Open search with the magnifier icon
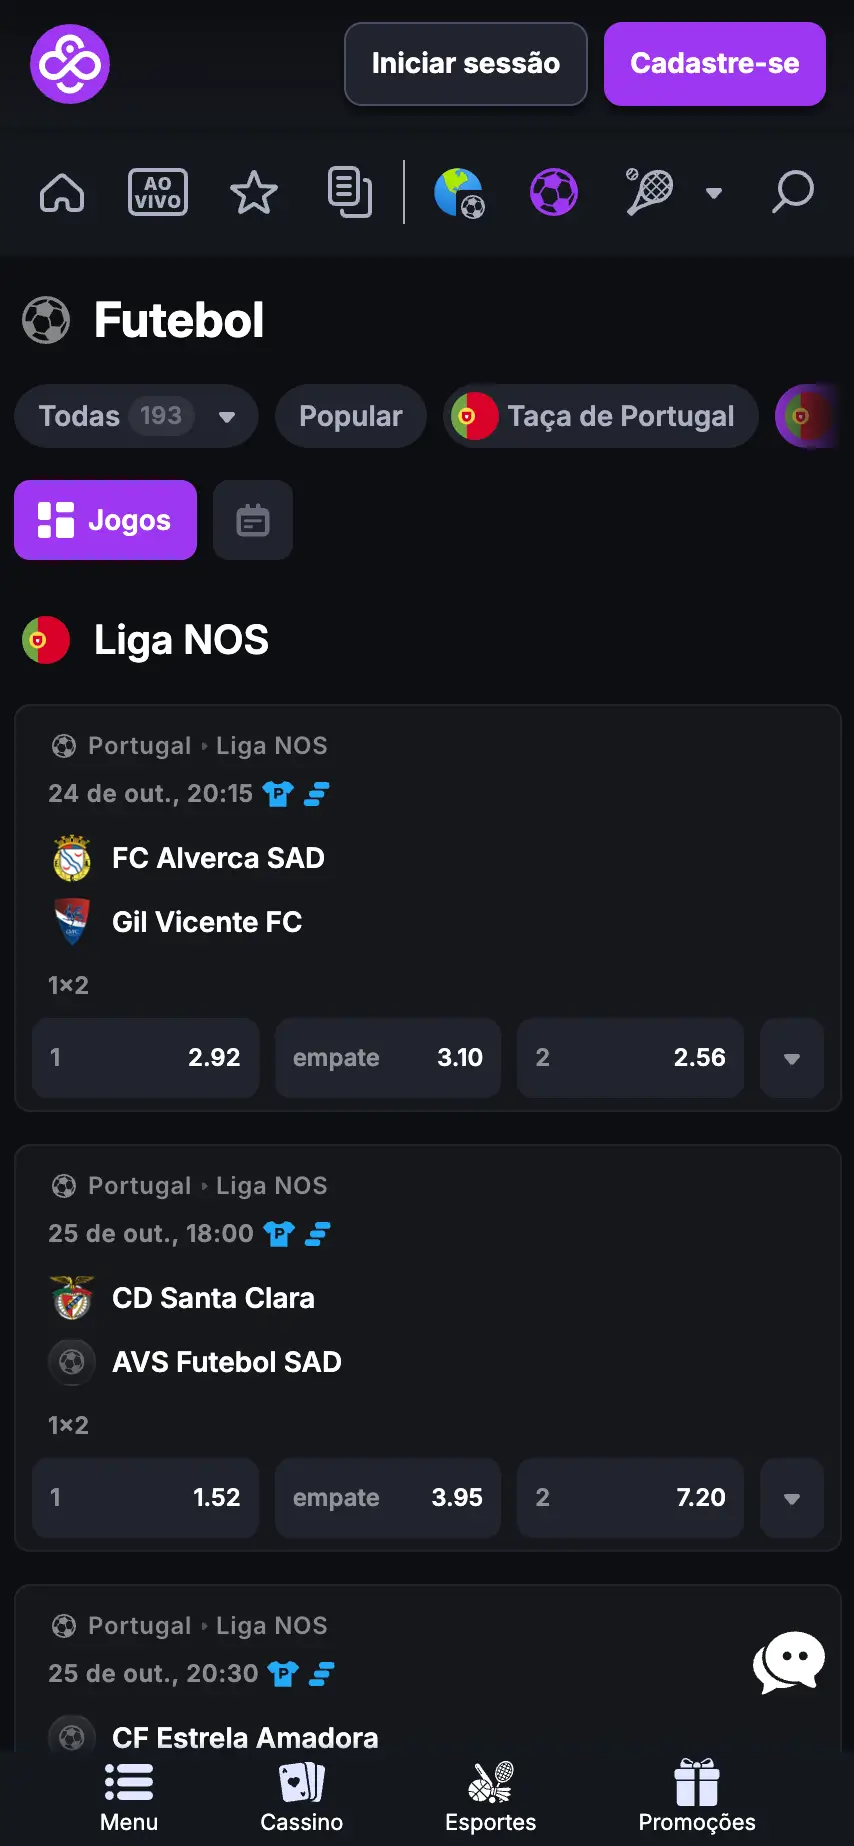 (x=792, y=192)
